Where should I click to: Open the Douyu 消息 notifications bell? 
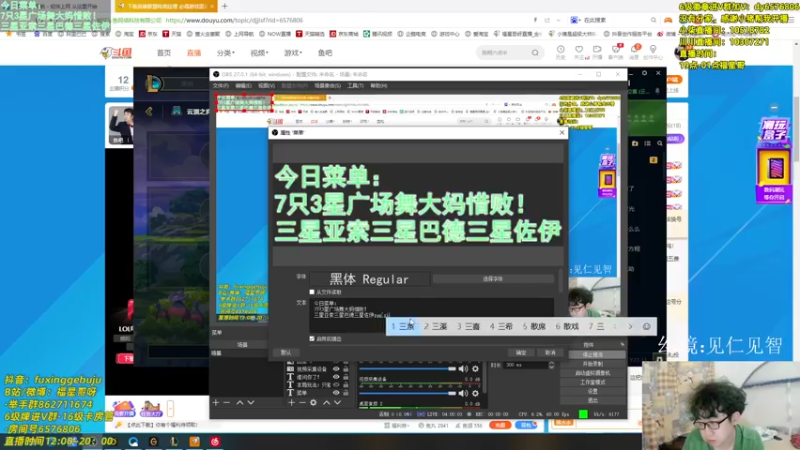(634, 52)
